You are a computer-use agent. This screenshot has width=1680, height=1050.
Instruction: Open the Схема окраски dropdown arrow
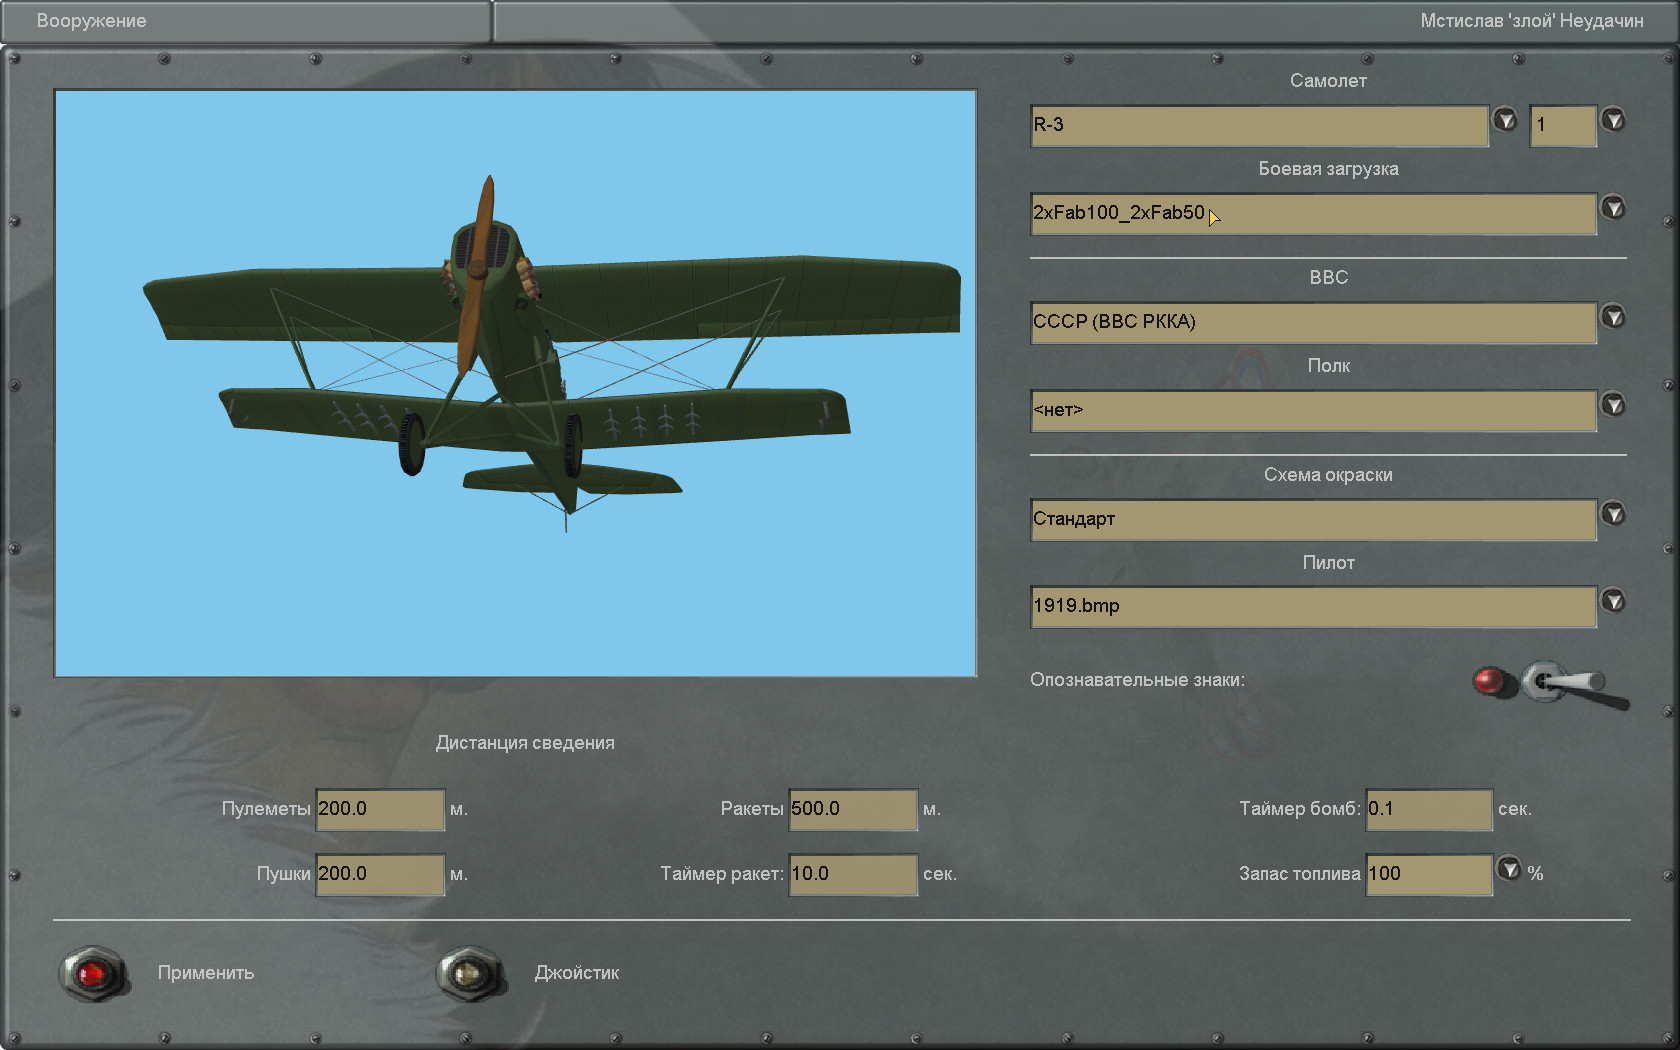(1614, 514)
